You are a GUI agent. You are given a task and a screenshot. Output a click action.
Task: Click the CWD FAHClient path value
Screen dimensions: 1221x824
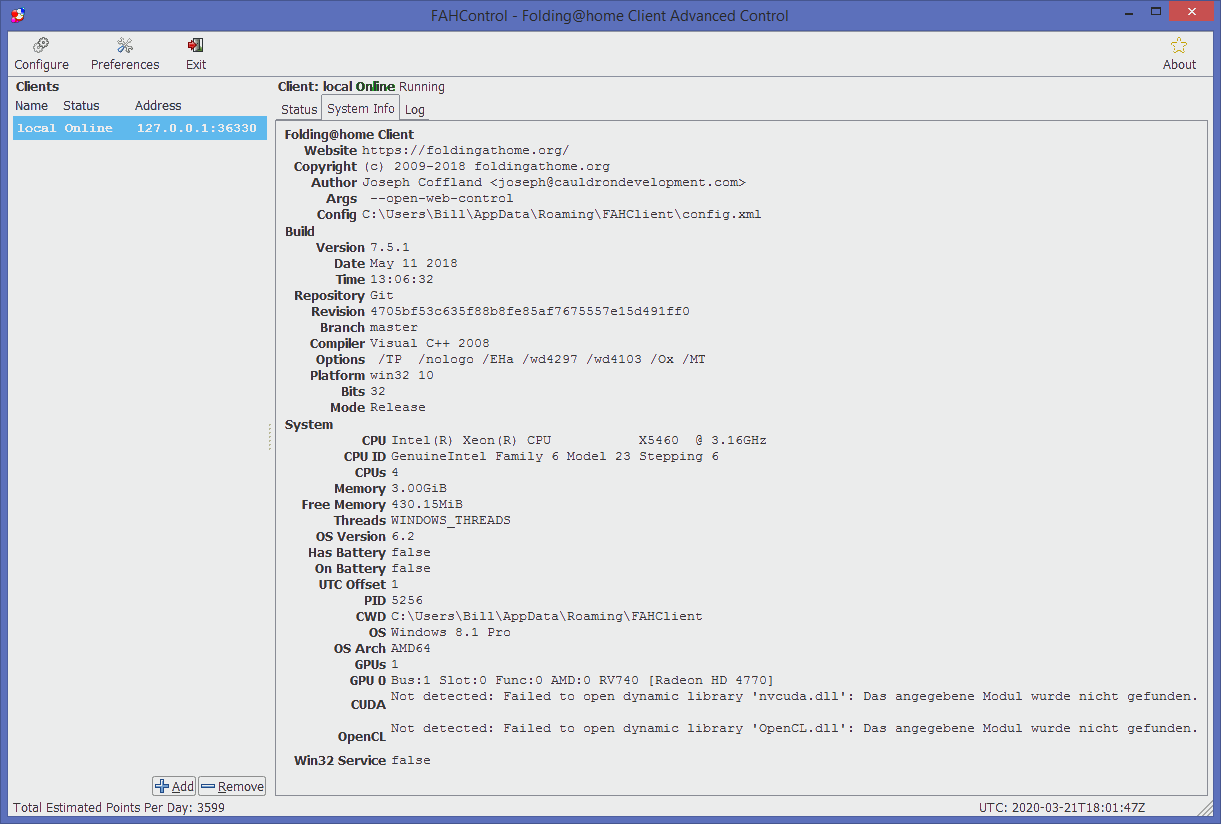pyautogui.click(x=547, y=616)
